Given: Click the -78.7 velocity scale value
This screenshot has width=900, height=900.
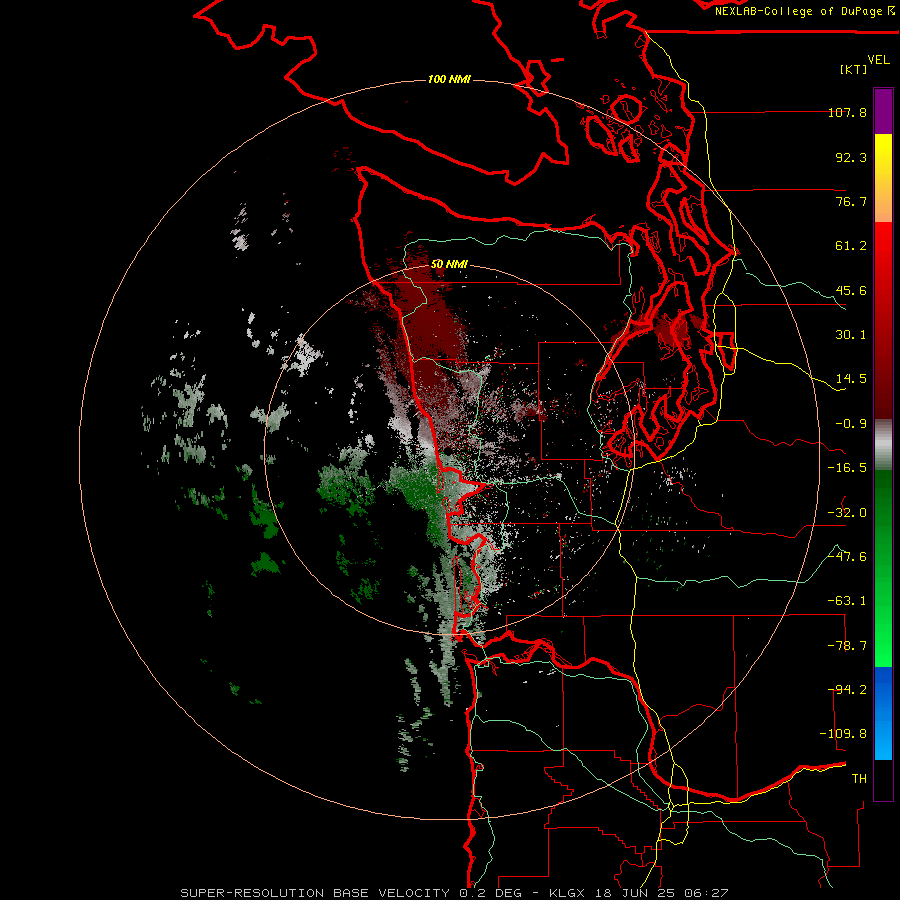Looking at the screenshot, I should [x=847, y=646].
